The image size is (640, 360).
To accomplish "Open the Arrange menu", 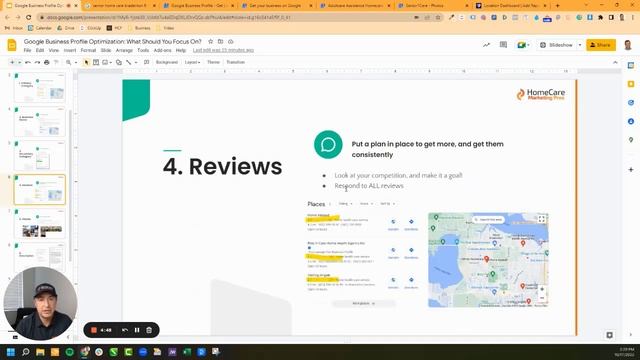I will click(124, 50).
